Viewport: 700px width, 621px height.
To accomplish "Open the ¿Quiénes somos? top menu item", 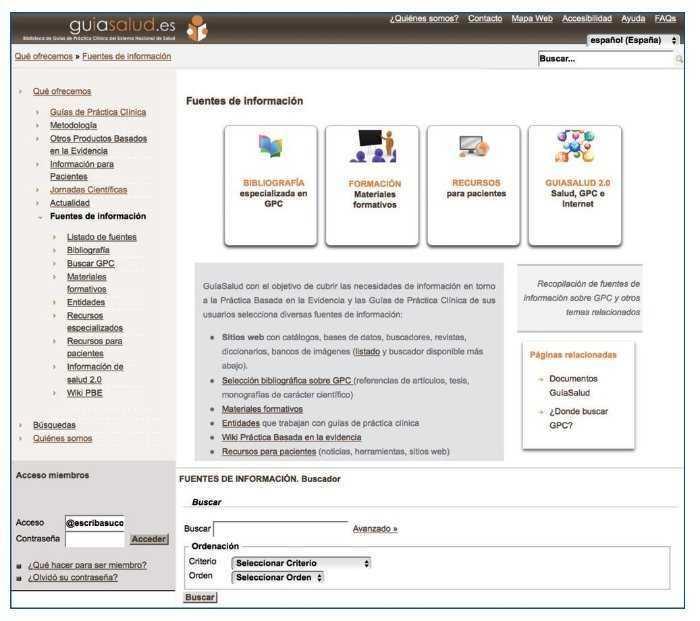I will coord(424,19).
